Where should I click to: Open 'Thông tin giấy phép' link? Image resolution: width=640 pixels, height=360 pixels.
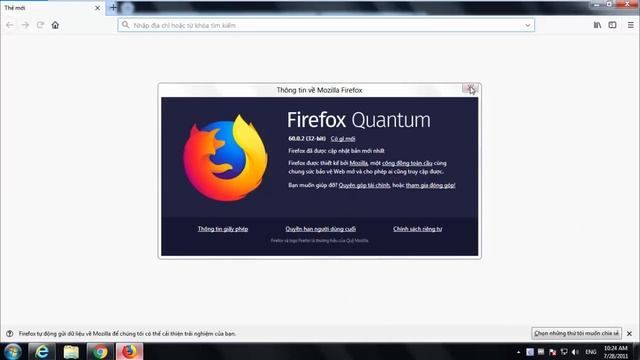point(223,229)
